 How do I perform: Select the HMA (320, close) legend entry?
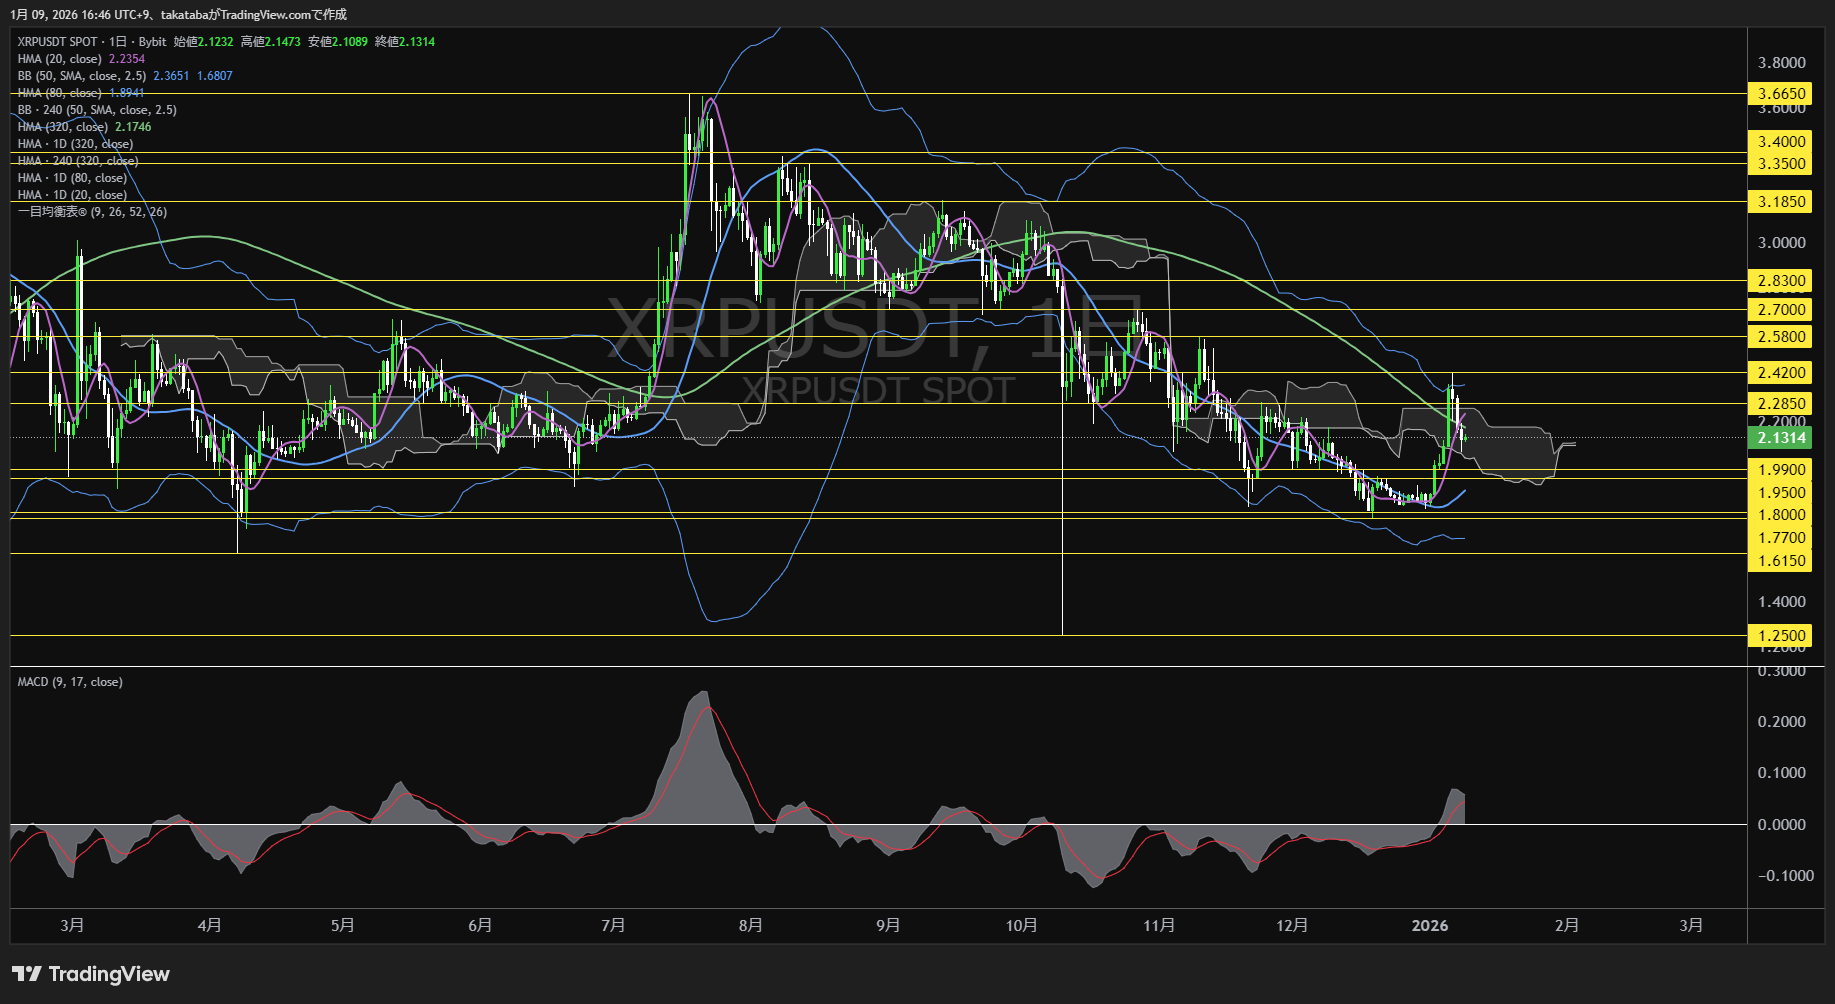pyautogui.click(x=63, y=127)
